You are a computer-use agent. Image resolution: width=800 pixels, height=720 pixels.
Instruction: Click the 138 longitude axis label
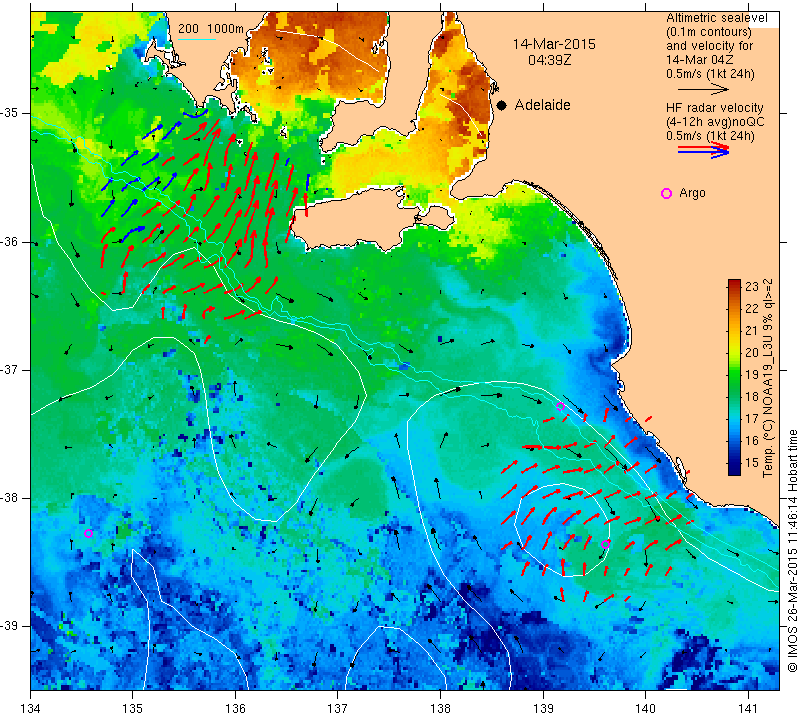(440, 708)
